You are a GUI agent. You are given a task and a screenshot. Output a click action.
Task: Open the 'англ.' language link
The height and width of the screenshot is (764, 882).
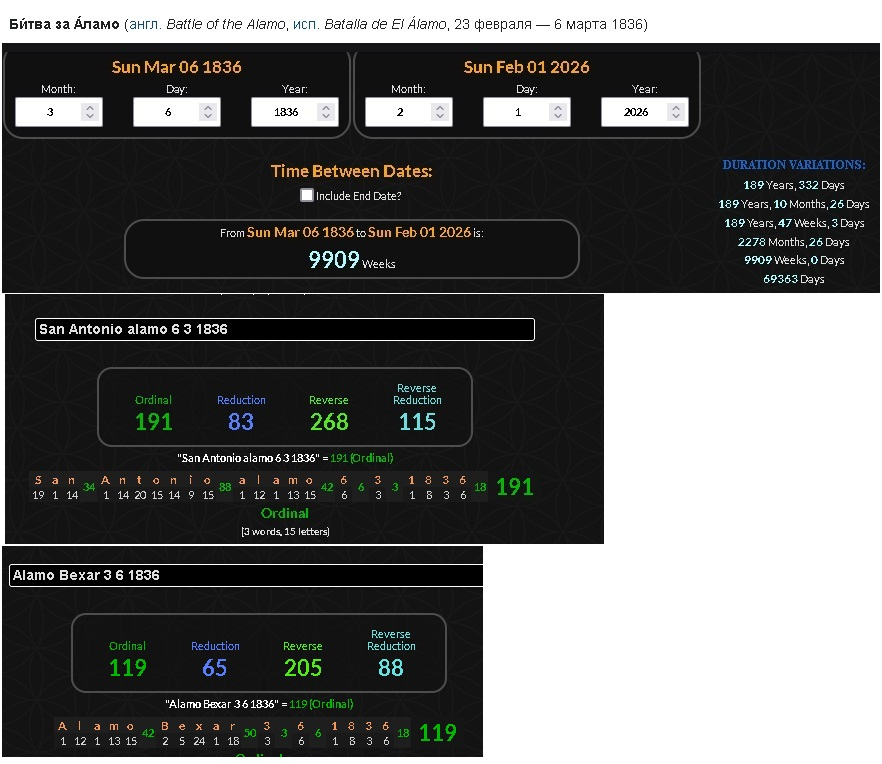tap(145, 24)
